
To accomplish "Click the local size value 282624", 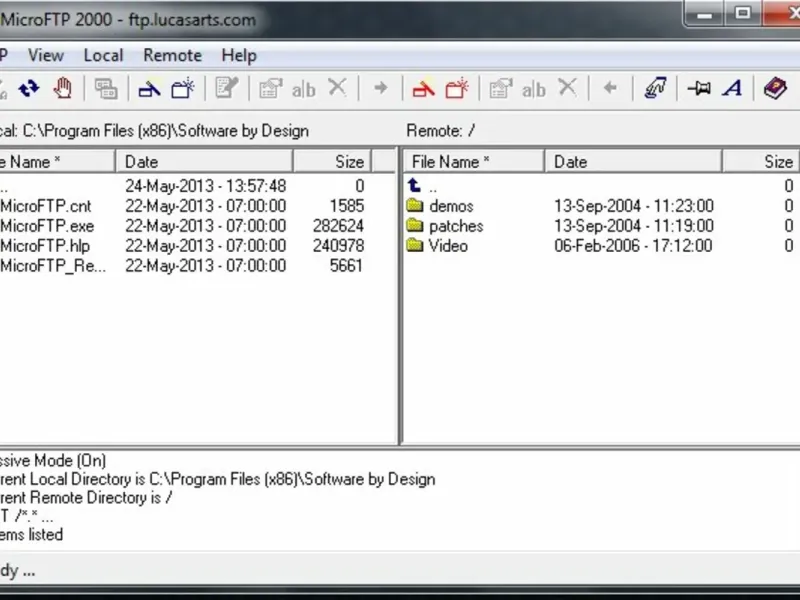I will click(338, 226).
